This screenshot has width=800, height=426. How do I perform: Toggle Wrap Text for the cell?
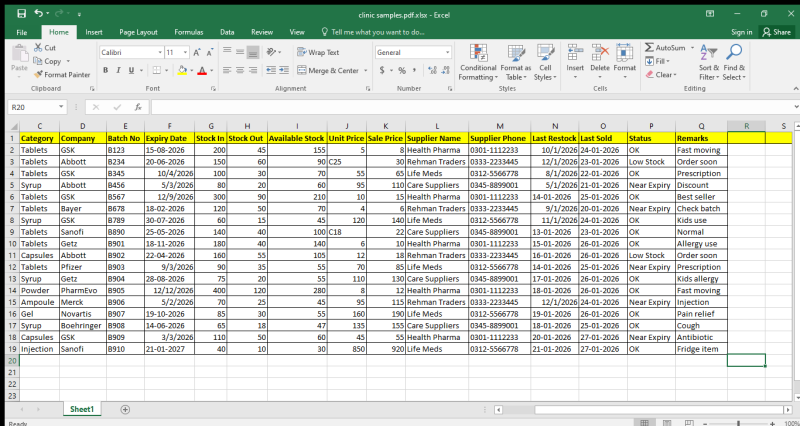tap(318, 52)
